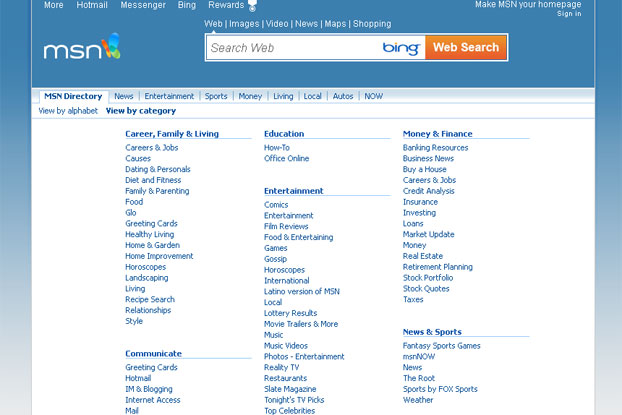Screen dimensions: 622x415
Task: Switch to the MSN Directory tab
Action: click(x=73, y=96)
